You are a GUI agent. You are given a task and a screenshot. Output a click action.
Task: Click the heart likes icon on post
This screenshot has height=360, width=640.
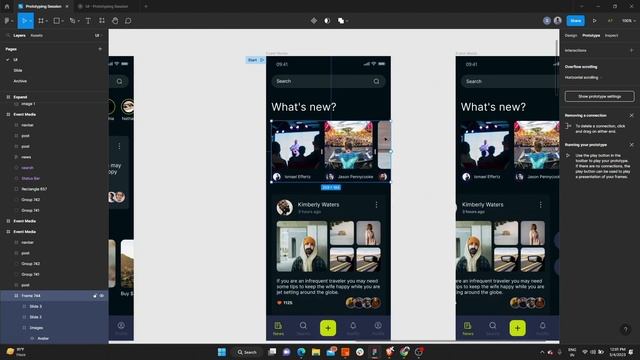point(280,303)
